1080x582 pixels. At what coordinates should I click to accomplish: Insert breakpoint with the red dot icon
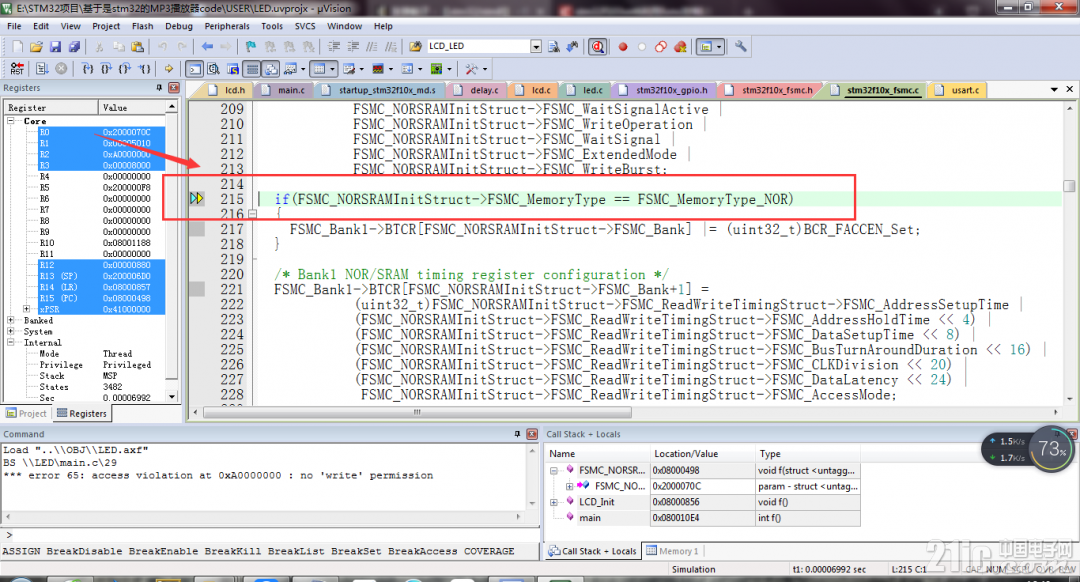point(623,47)
